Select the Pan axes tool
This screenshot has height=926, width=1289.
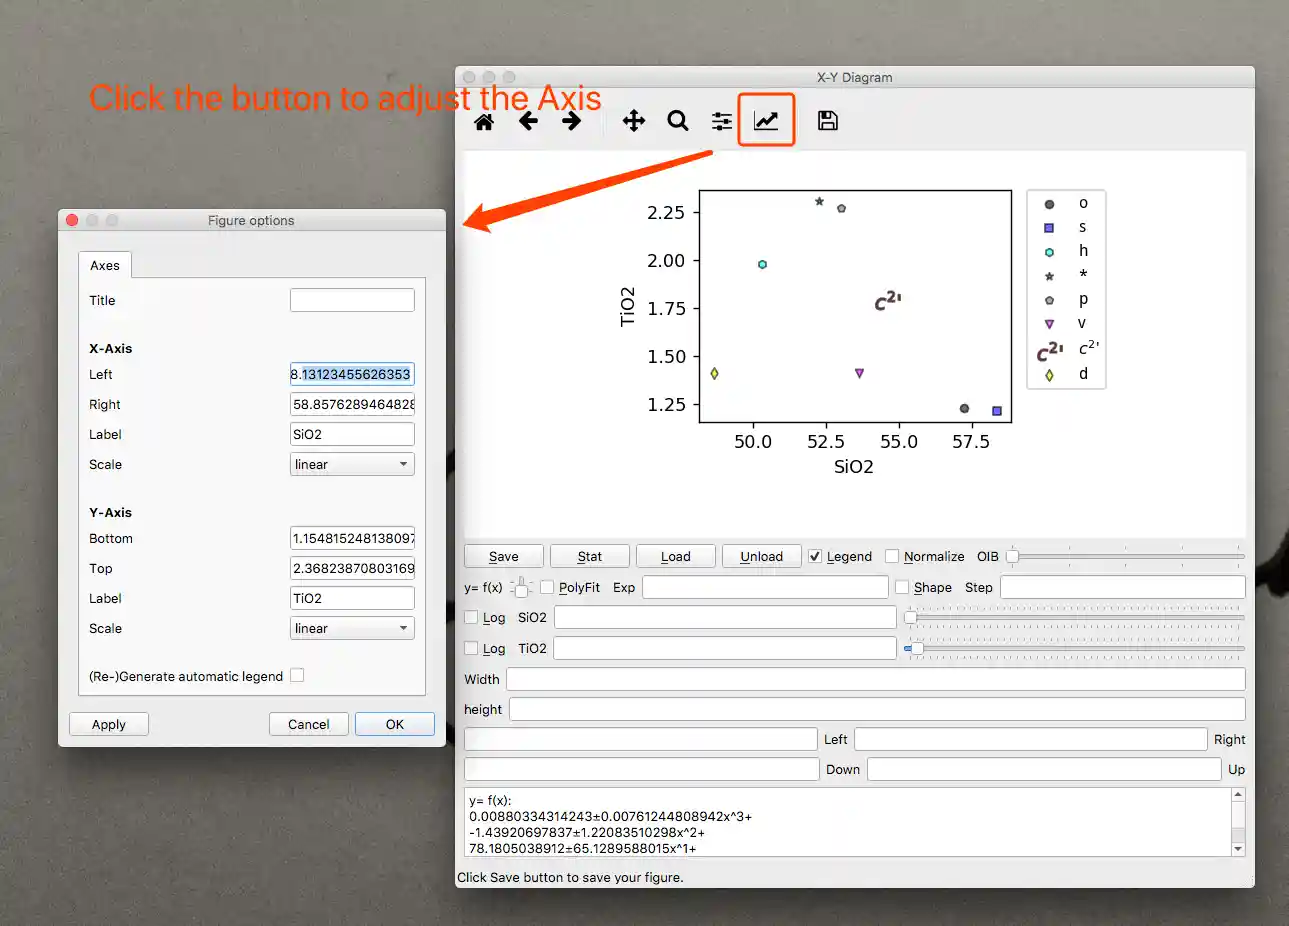point(633,121)
